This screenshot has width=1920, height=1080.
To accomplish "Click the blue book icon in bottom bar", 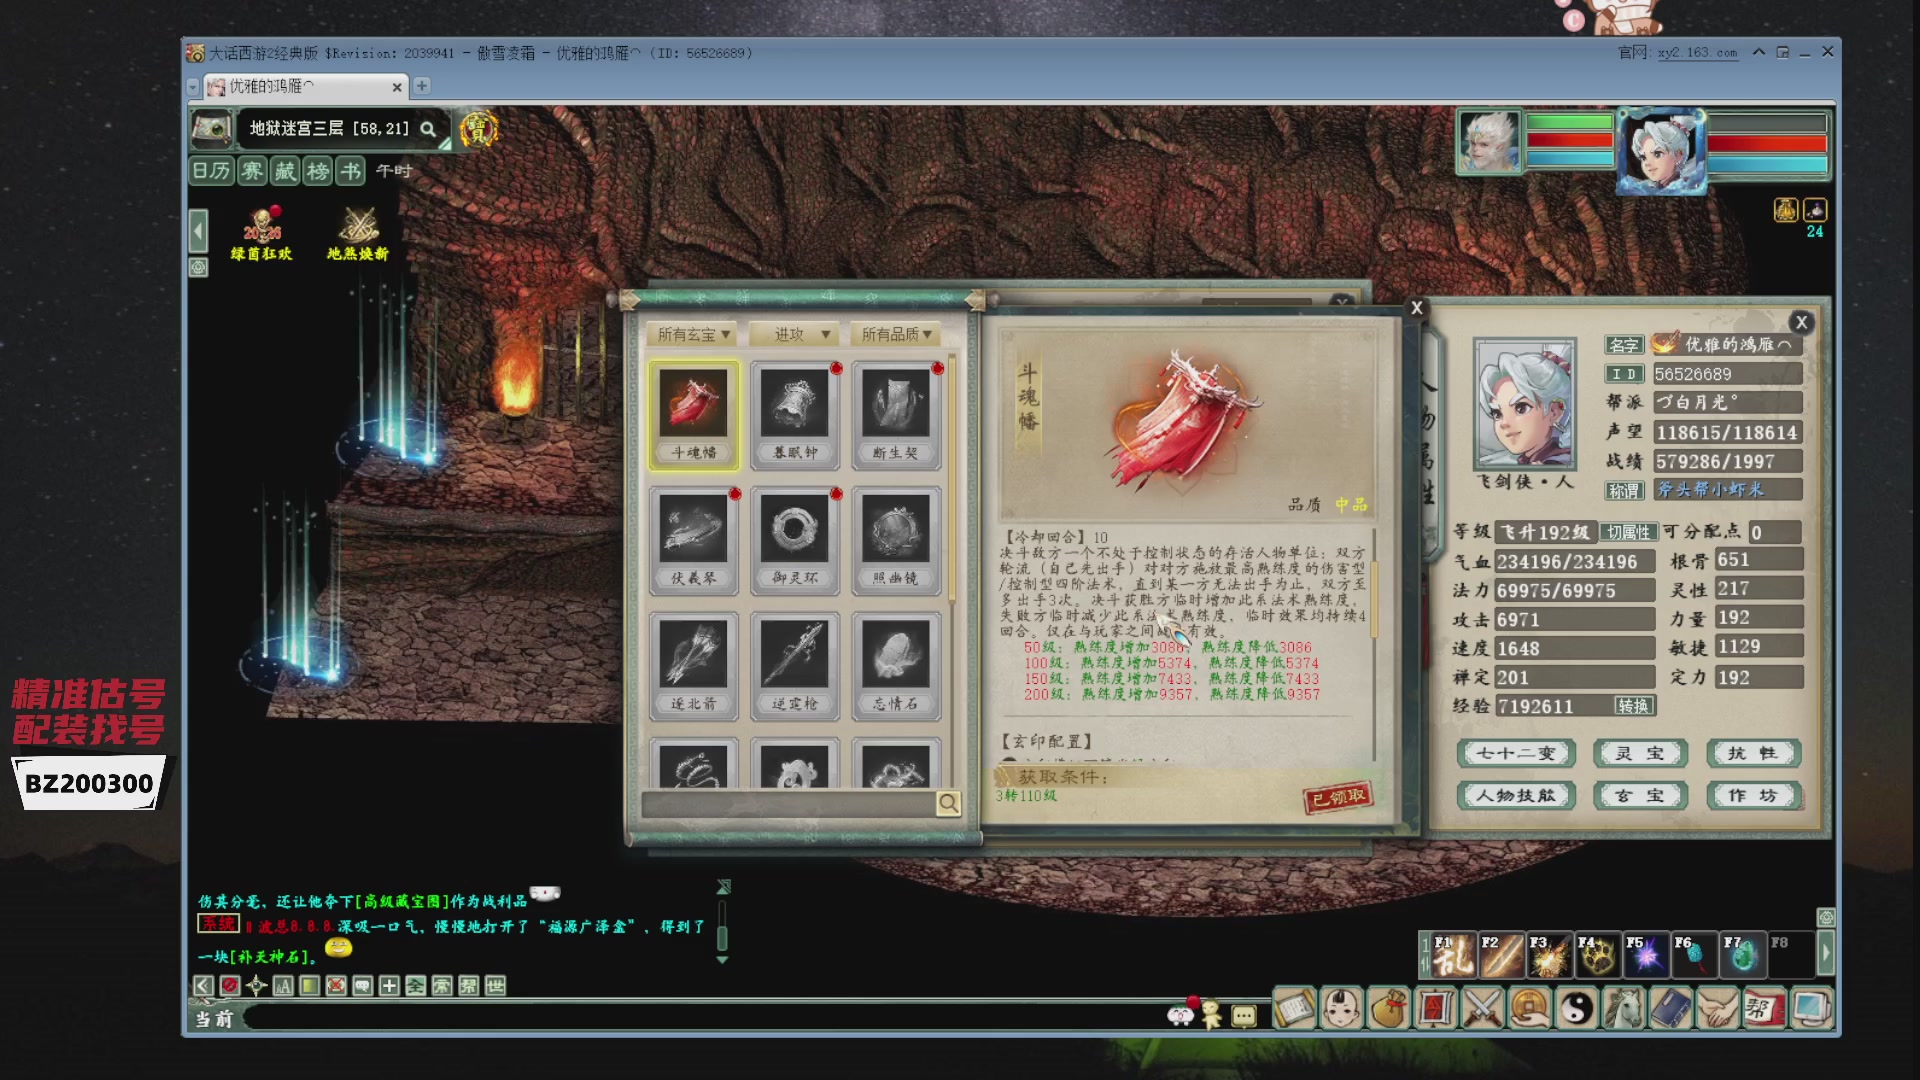I will (x=1671, y=1009).
